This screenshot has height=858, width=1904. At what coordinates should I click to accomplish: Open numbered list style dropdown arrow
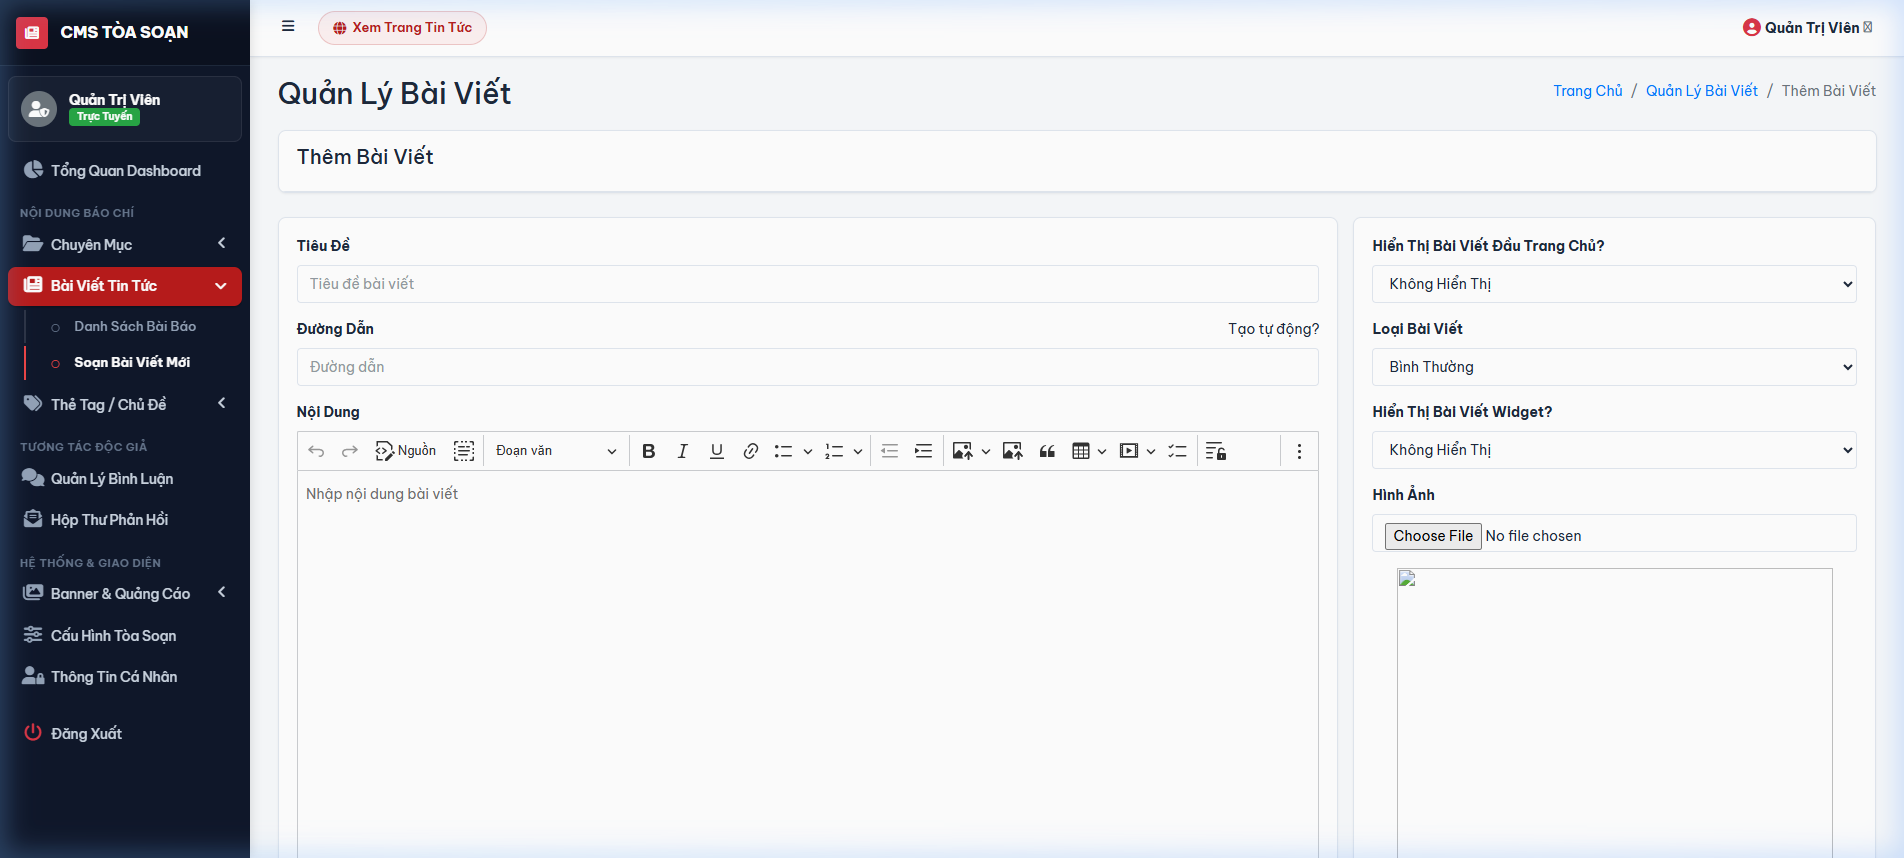858,451
